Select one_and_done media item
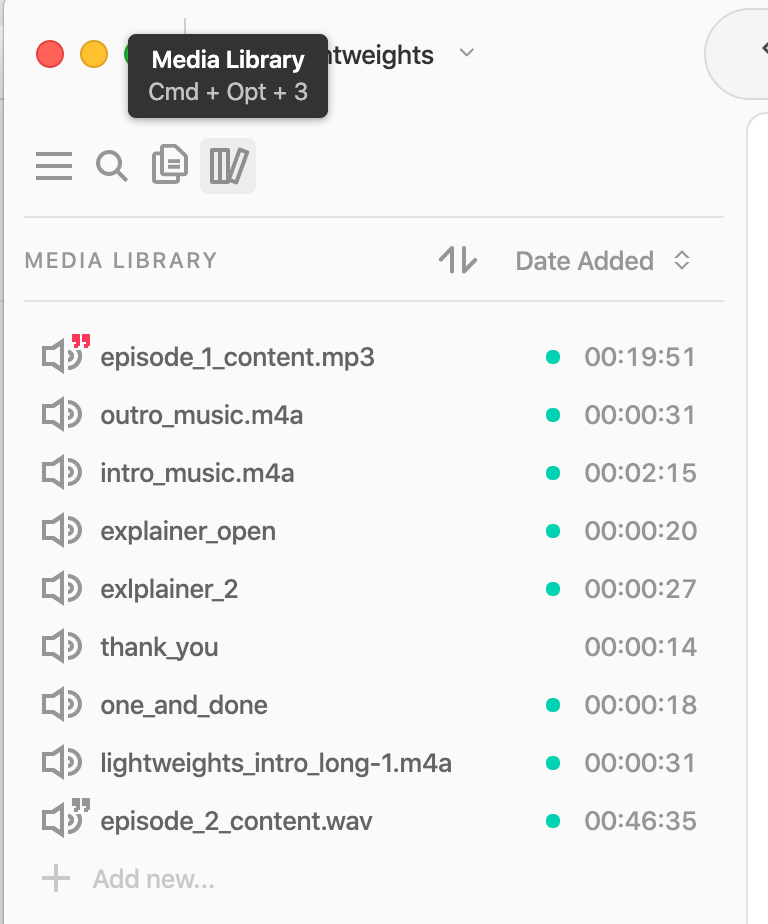Viewport: 768px width, 924px height. [184, 705]
